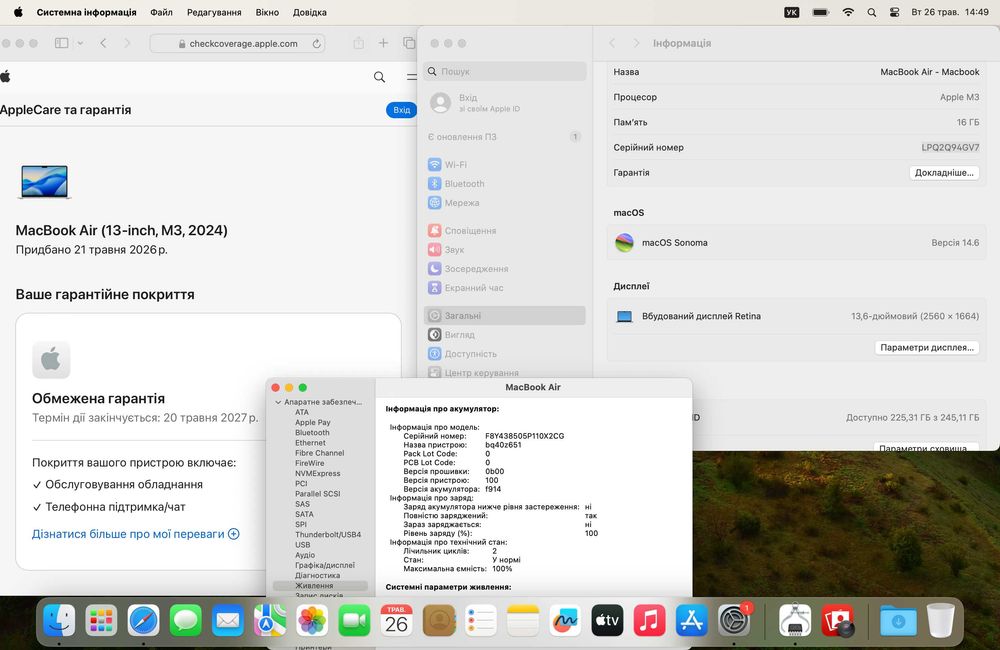Open Дізнатися більше про мої переваги link

tap(136, 534)
